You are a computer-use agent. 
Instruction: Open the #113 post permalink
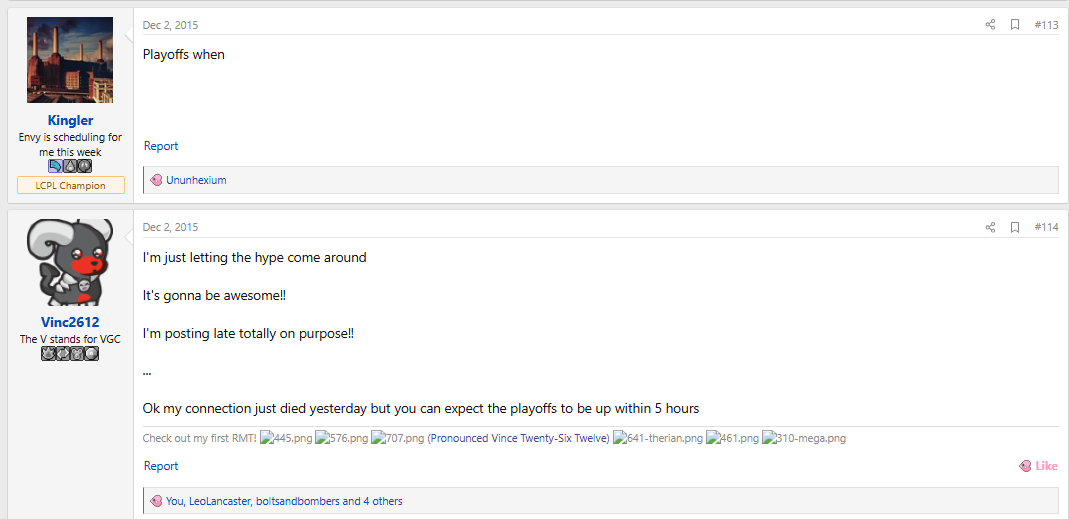pyautogui.click(x=1046, y=25)
